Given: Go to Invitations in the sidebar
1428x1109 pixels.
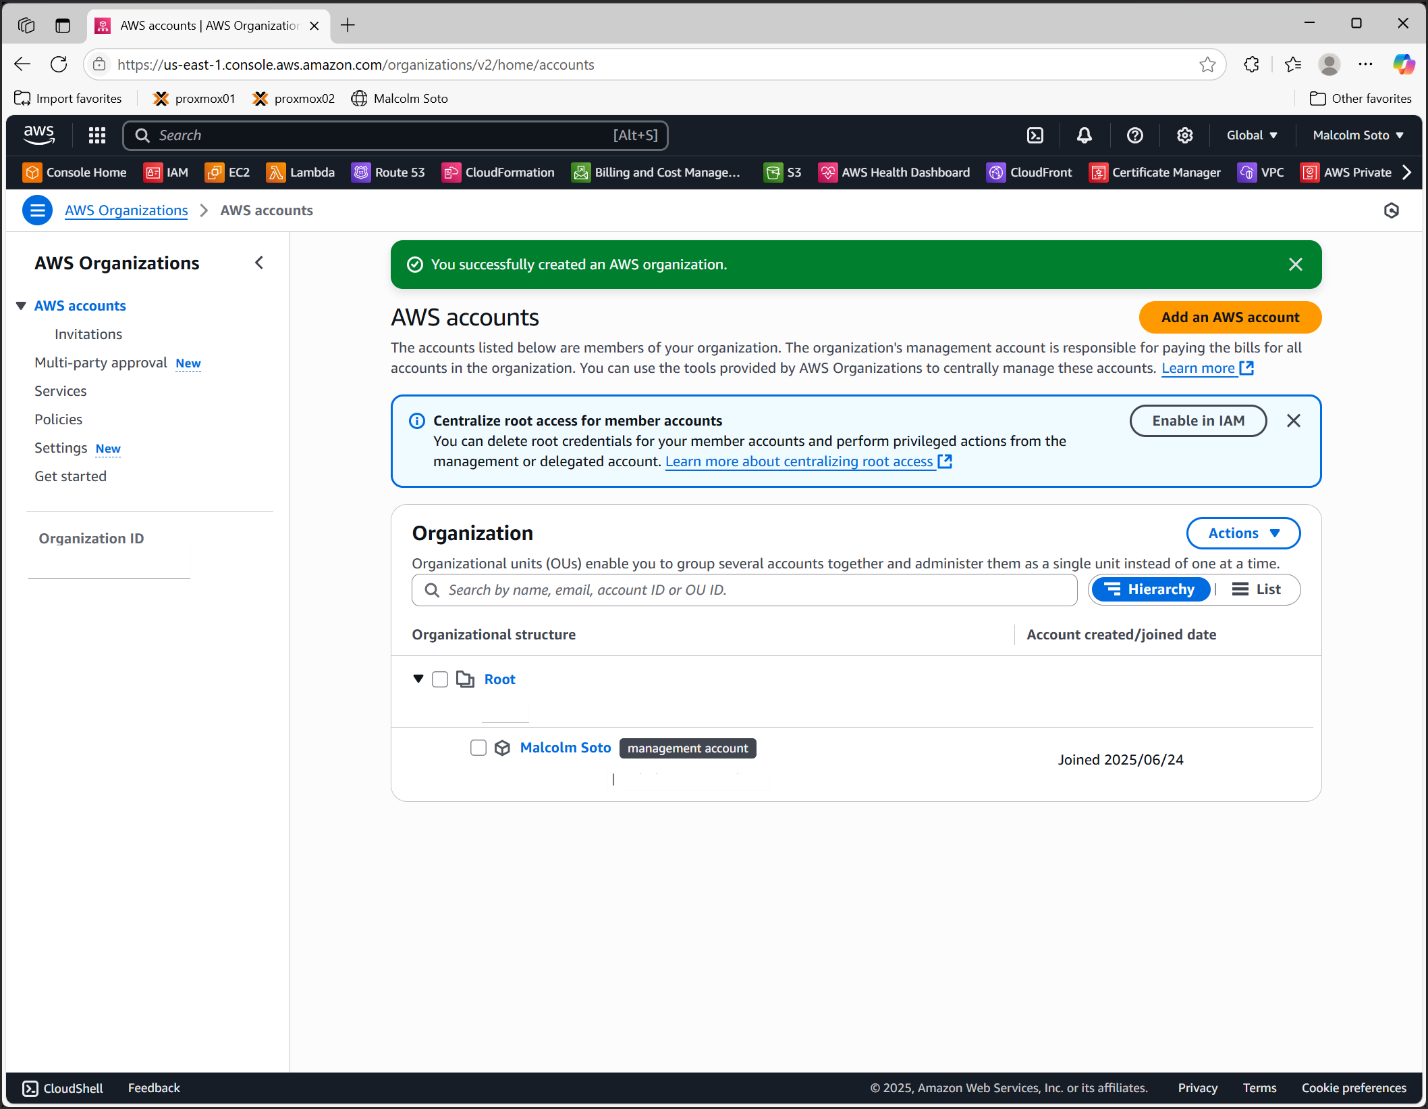Looking at the screenshot, I should pos(88,334).
